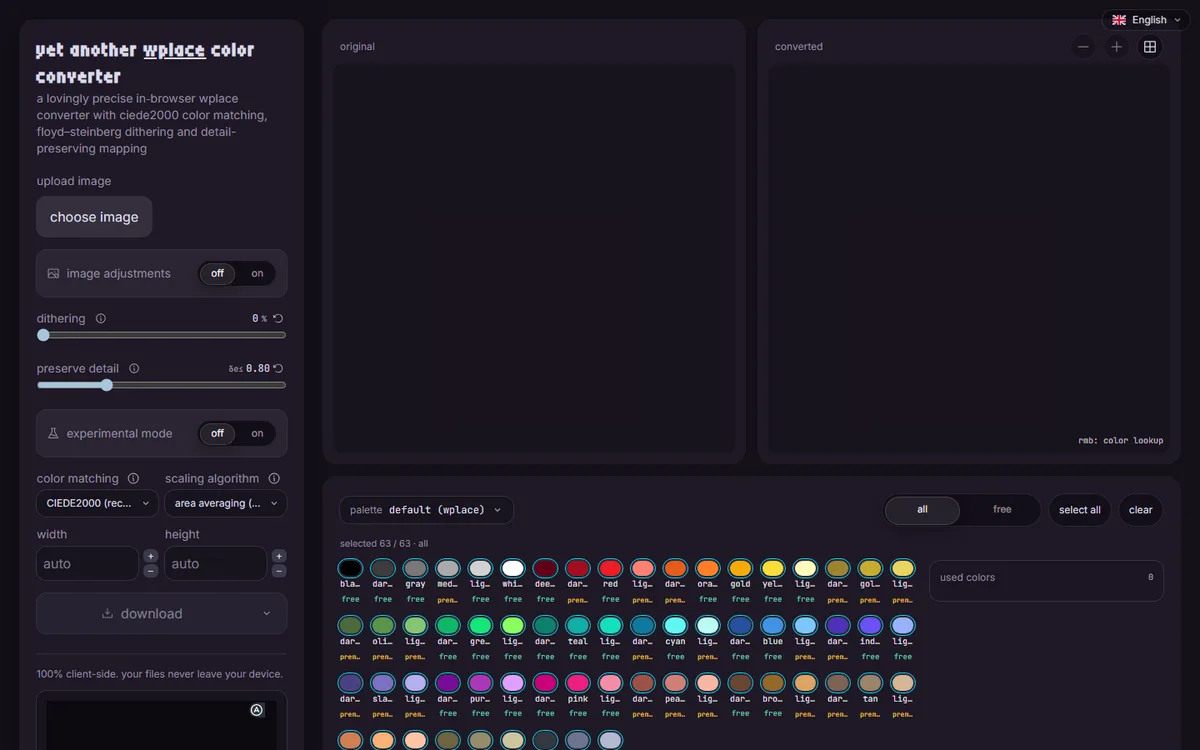Zoom in on the converted preview
The height and width of the screenshot is (750, 1200).
1117,47
